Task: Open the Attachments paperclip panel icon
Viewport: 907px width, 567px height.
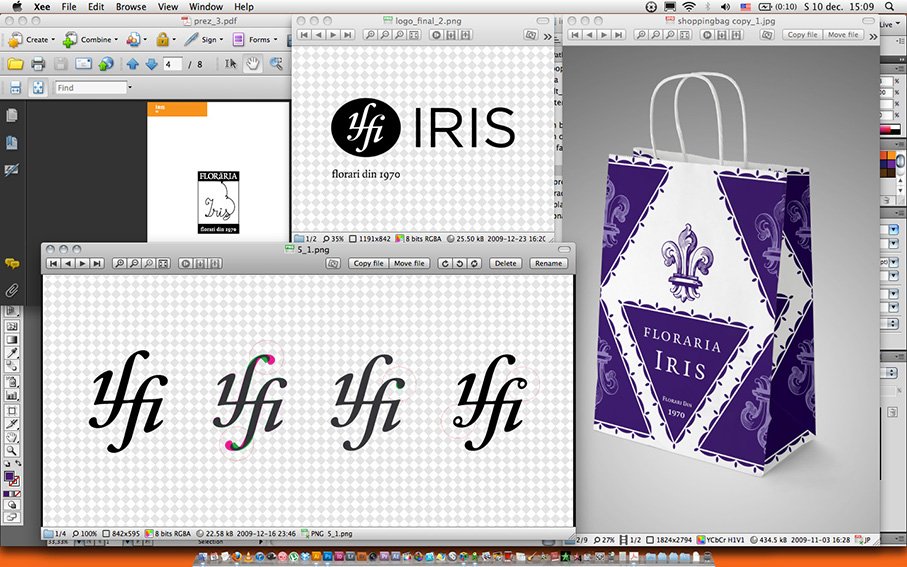Action: tap(12, 290)
